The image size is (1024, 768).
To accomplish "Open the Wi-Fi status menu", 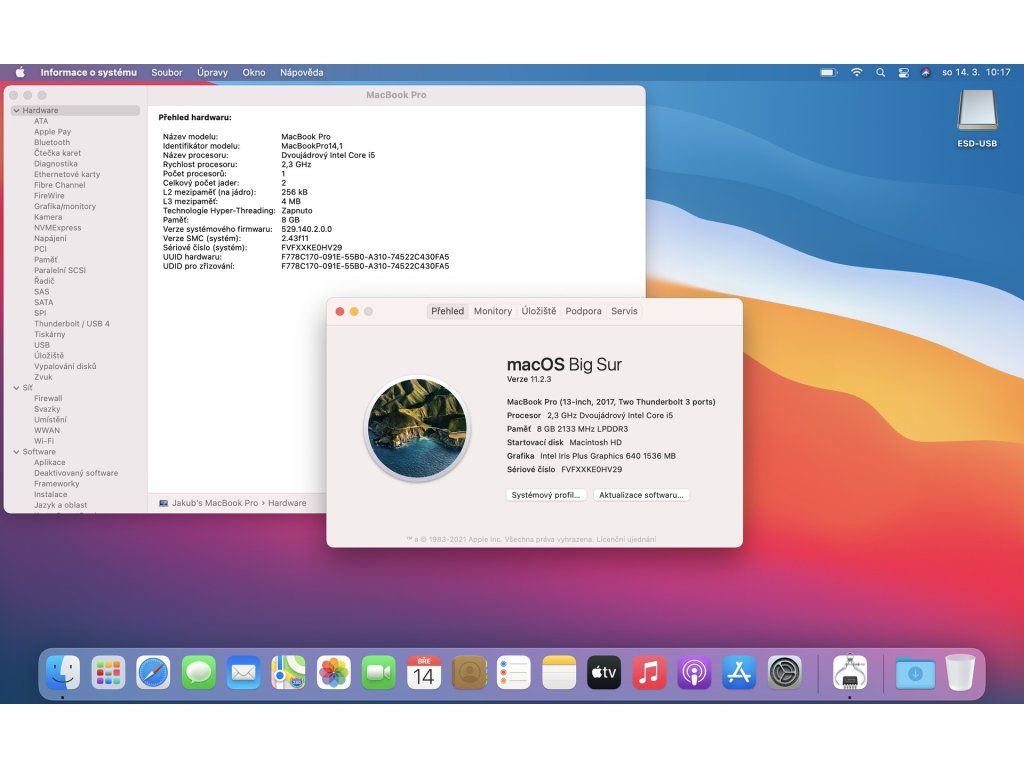I will pos(856,73).
